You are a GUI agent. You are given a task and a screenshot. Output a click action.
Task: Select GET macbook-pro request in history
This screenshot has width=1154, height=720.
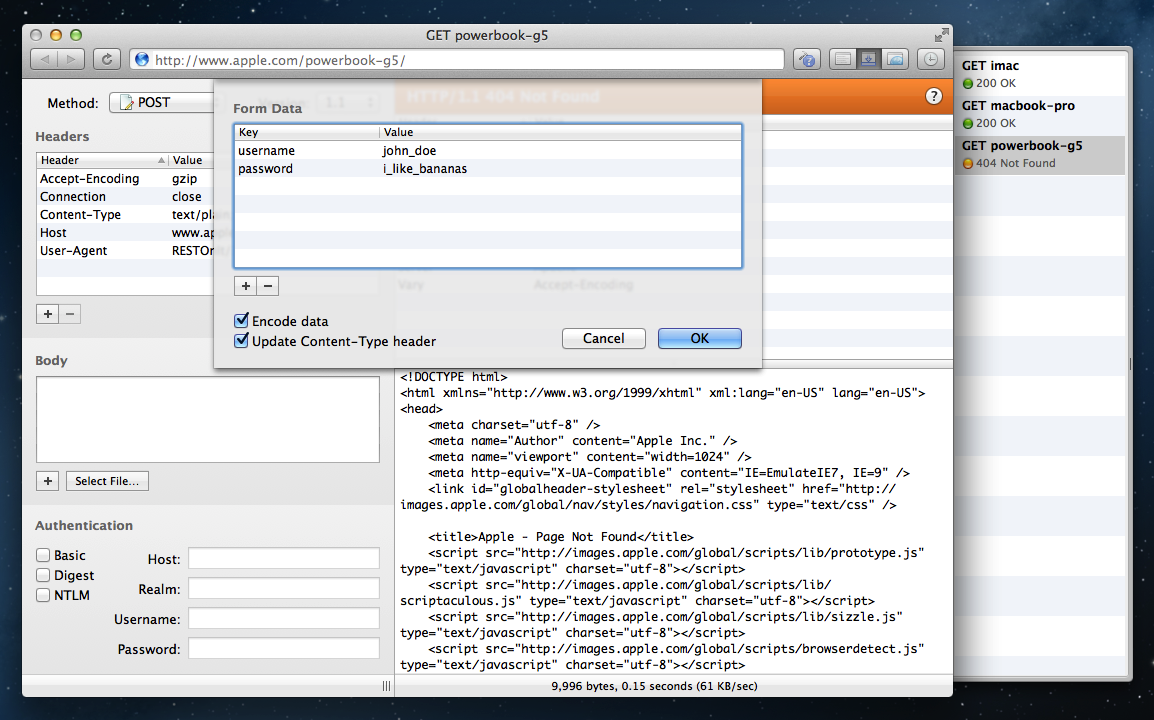coord(1040,114)
